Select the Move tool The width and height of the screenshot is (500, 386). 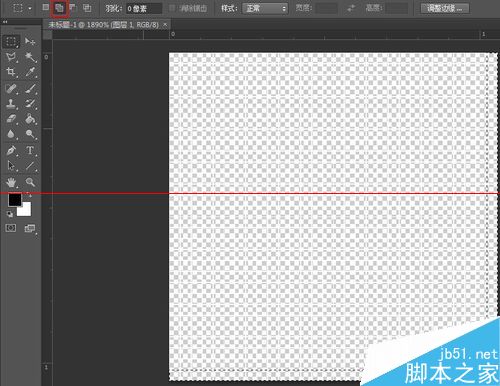click(x=30, y=42)
